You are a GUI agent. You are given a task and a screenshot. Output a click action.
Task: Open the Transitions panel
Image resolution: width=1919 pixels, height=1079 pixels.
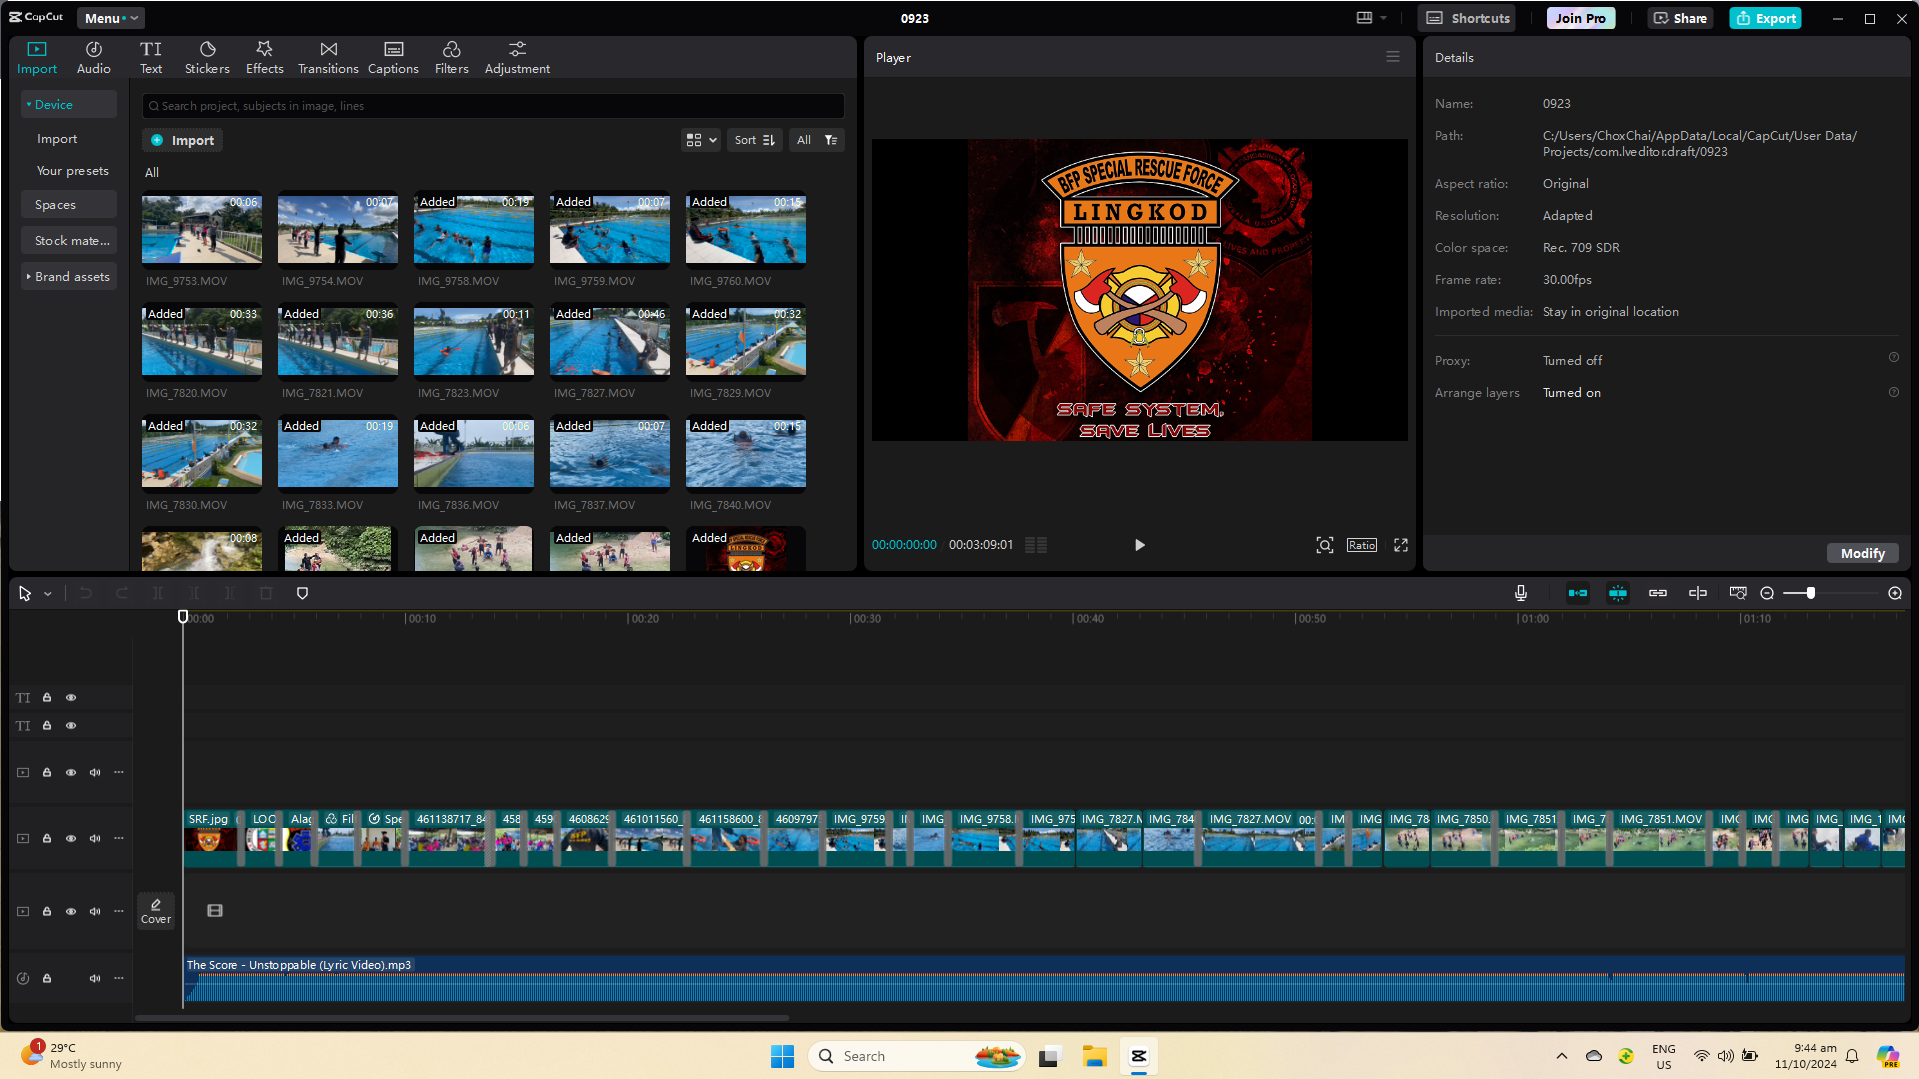pyautogui.click(x=328, y=57)
